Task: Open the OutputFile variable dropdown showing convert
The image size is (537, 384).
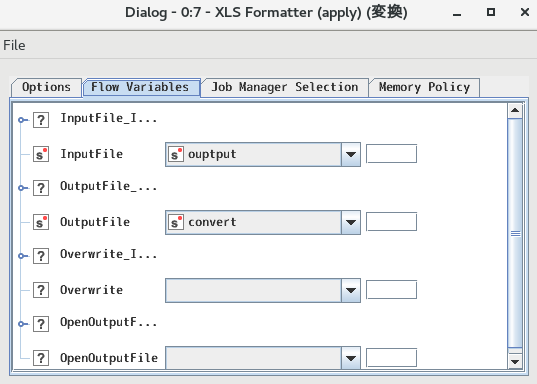Action: pos(263,222)
